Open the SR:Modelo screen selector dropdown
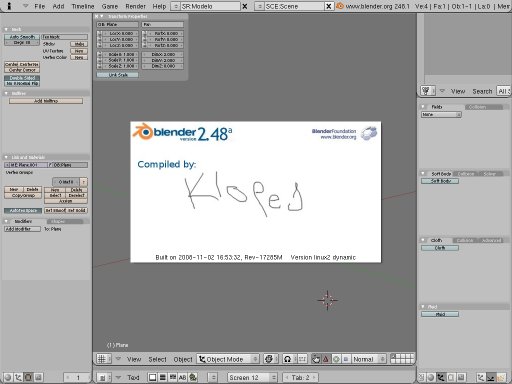Image resolution: width=512 pixels, height=384 pixels. tap(176, 6)
